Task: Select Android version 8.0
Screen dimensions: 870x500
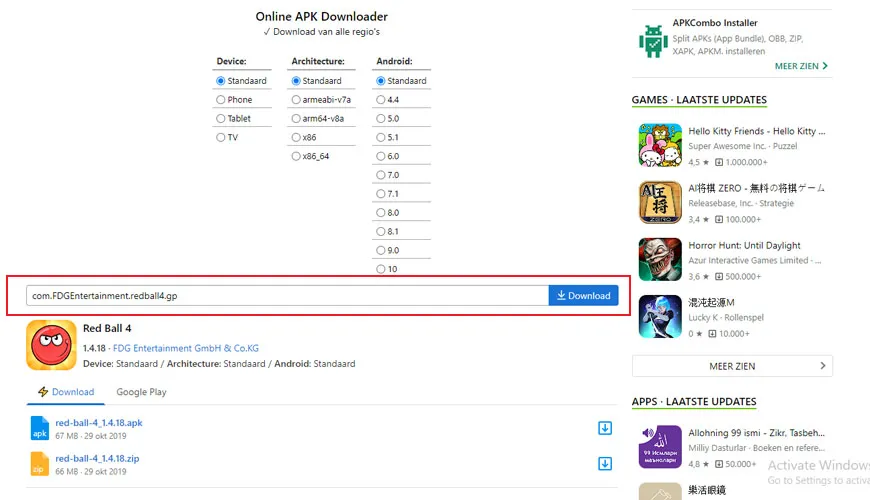Action: point(381,213)
